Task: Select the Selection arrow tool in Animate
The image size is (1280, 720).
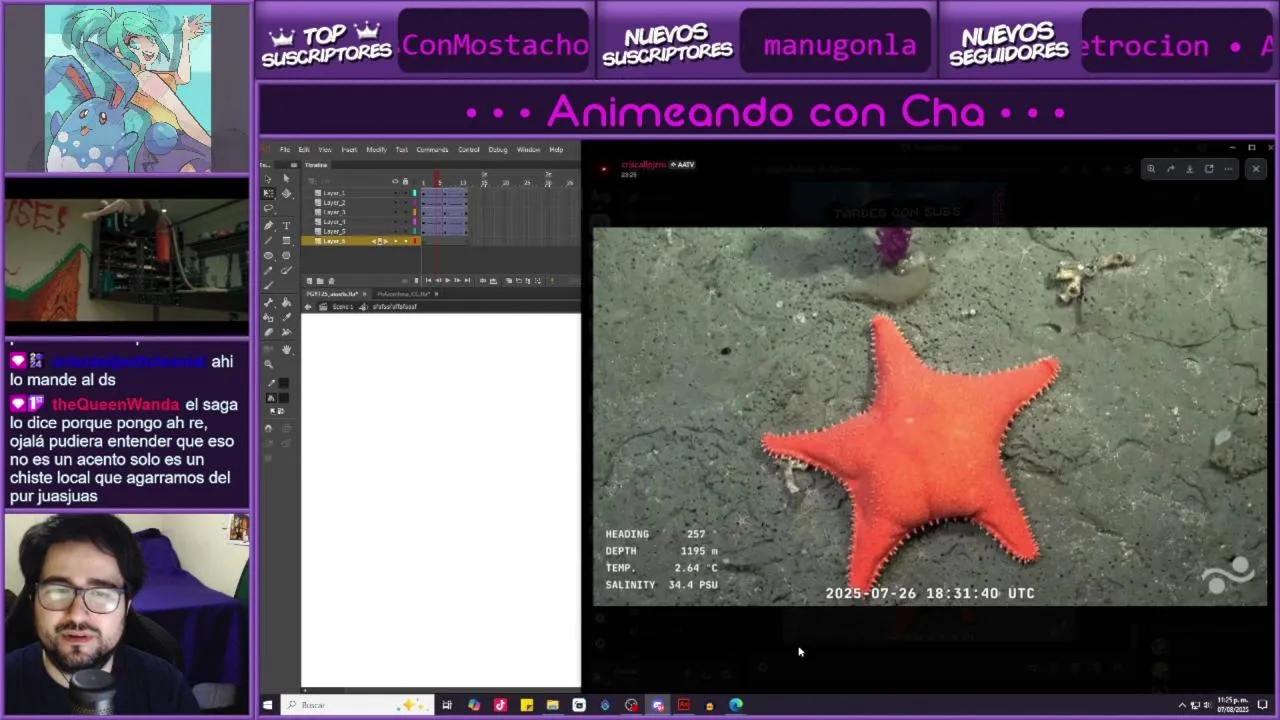Action: pyautogui.click(x=268, y=179)
